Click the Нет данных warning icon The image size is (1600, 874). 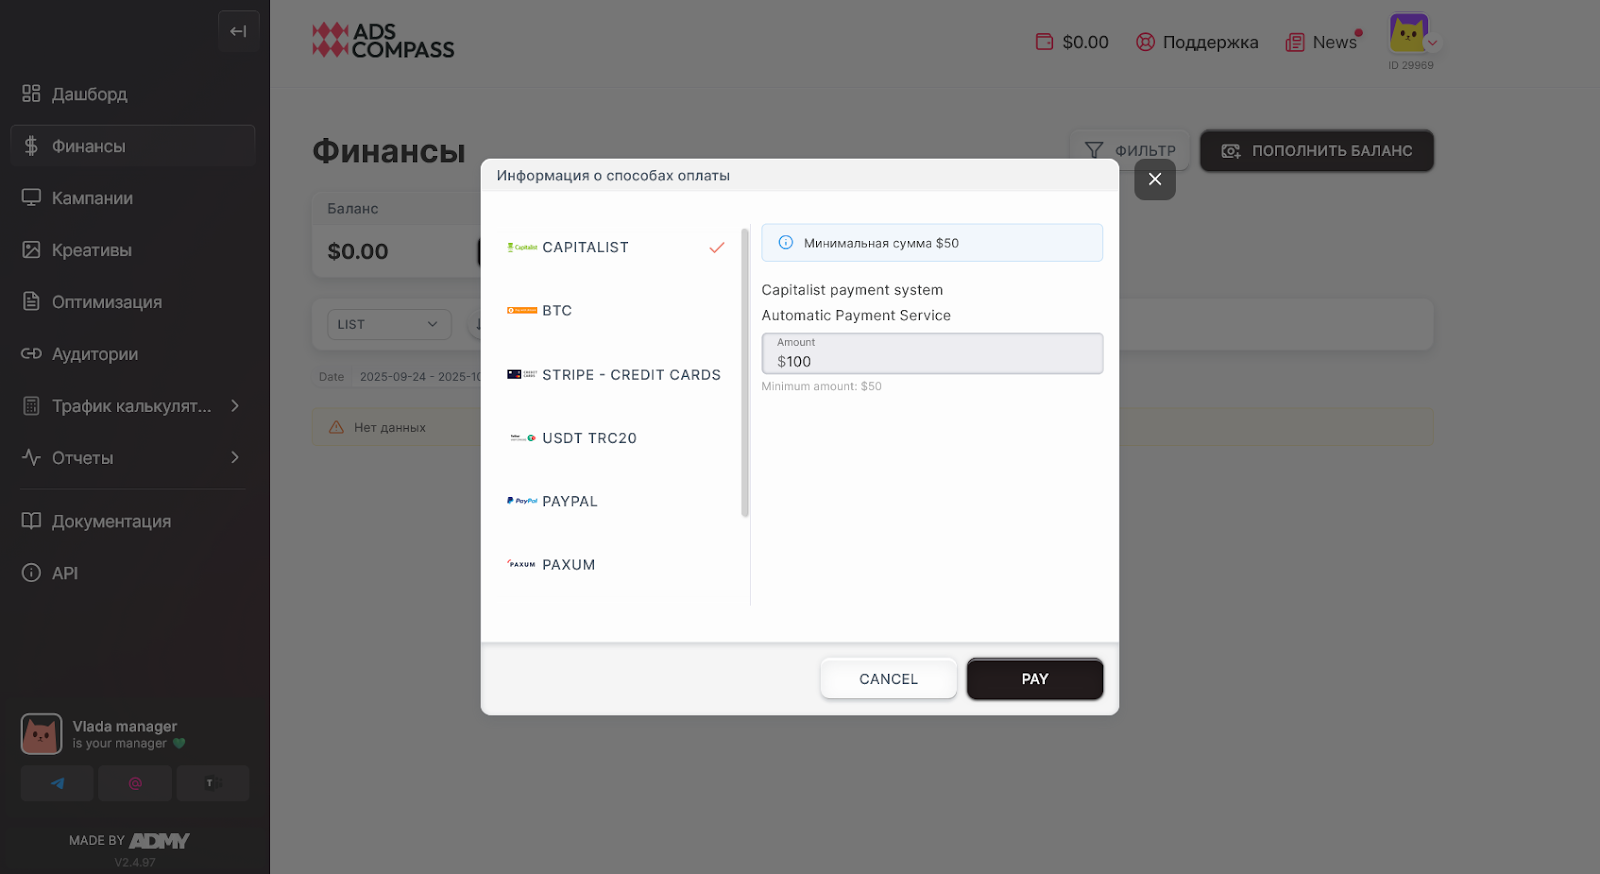click(336, 427)
